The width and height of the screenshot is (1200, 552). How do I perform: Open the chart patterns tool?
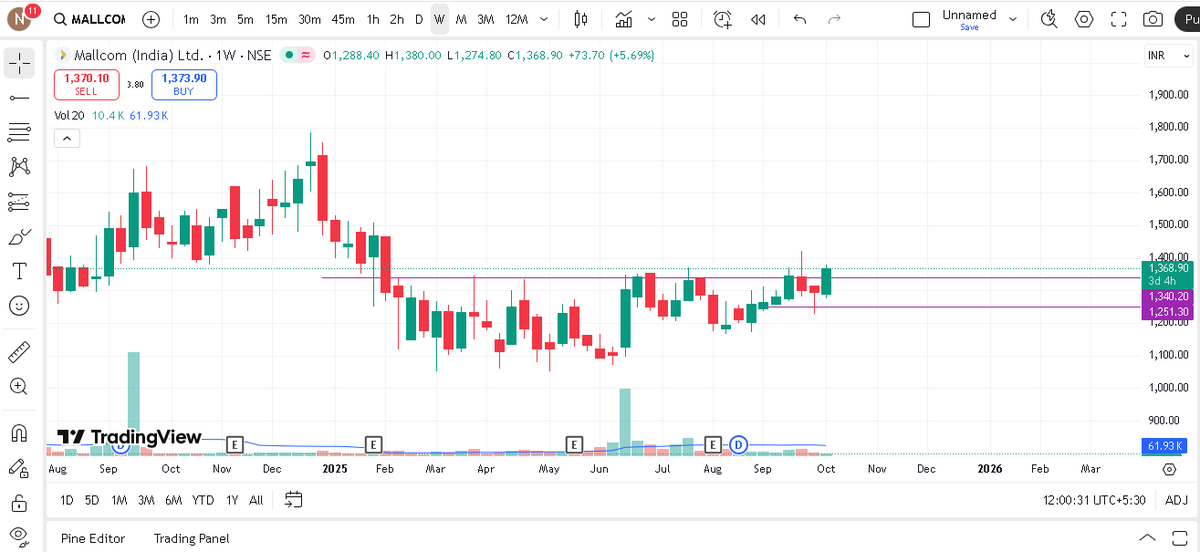[x=18, y=166]
